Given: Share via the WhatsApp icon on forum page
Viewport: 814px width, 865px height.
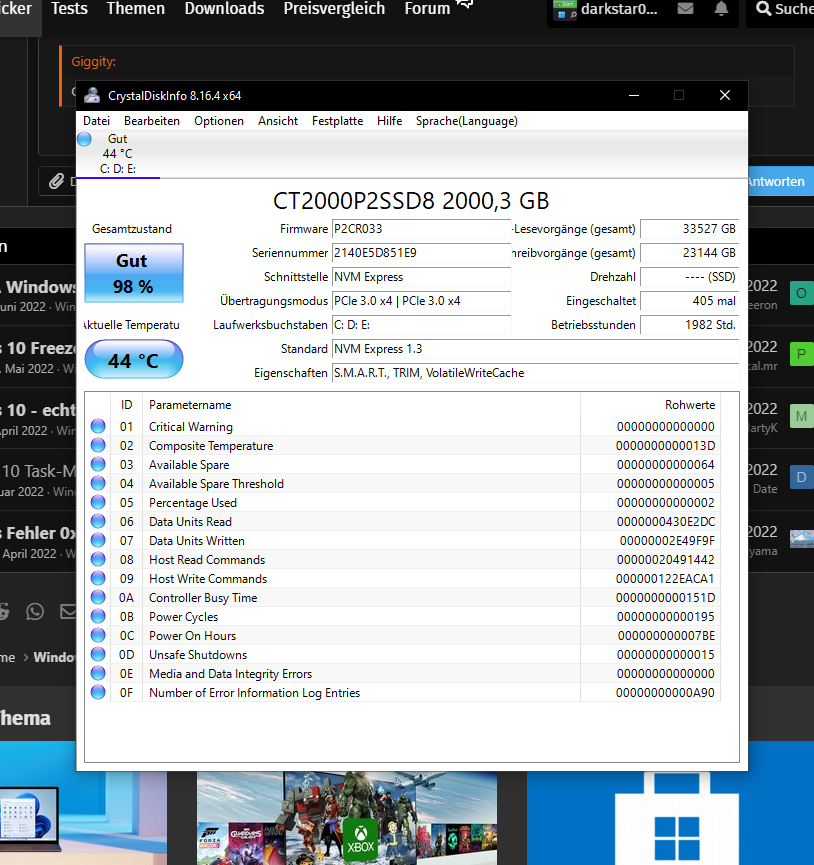Looking at the screenshot, I should 35,611.
